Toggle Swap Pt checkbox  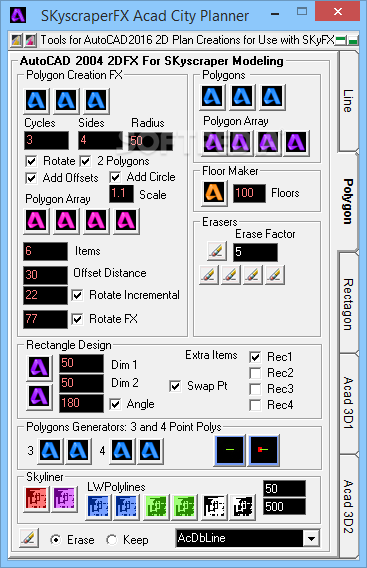(x=175, y=386)
